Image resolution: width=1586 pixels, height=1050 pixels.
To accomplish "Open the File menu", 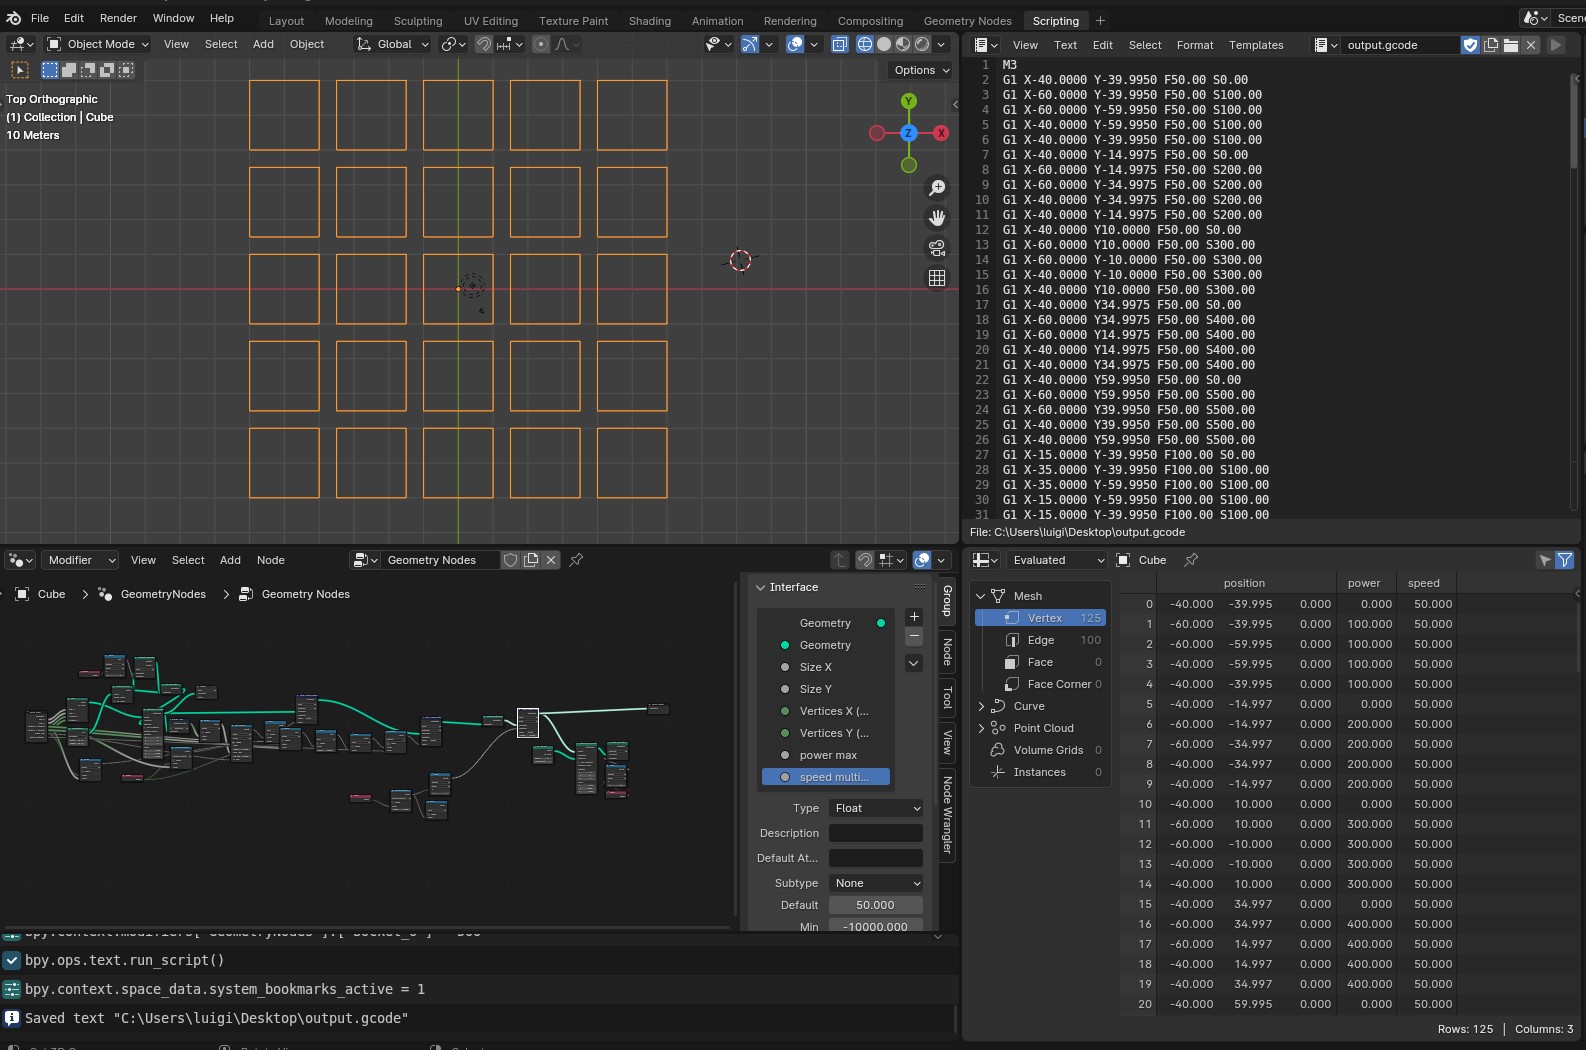I will coord(40,18).
